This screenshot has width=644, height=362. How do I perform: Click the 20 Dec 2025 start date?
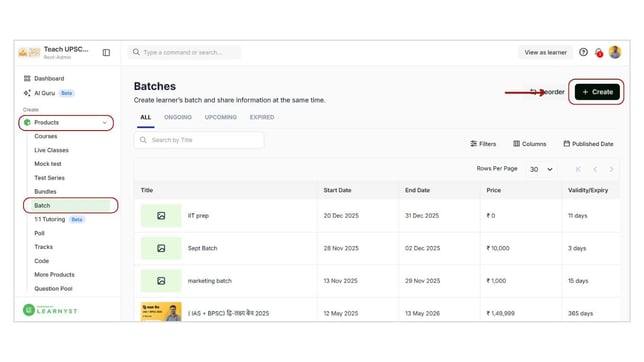coord(341,216)
